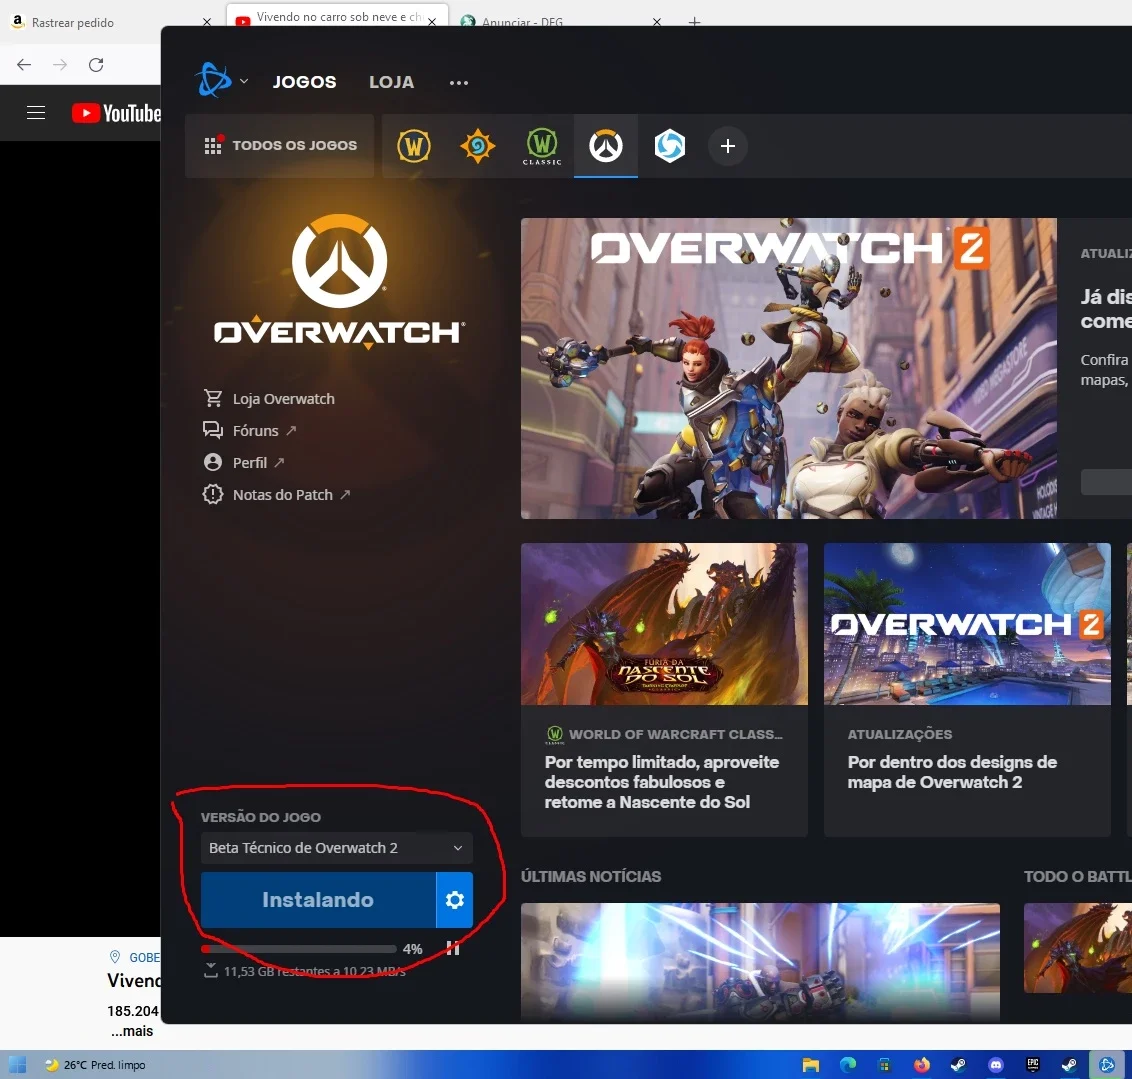Reload the browser page
The height and width of the screenshot is (1079, 1132).
point(96,65)
